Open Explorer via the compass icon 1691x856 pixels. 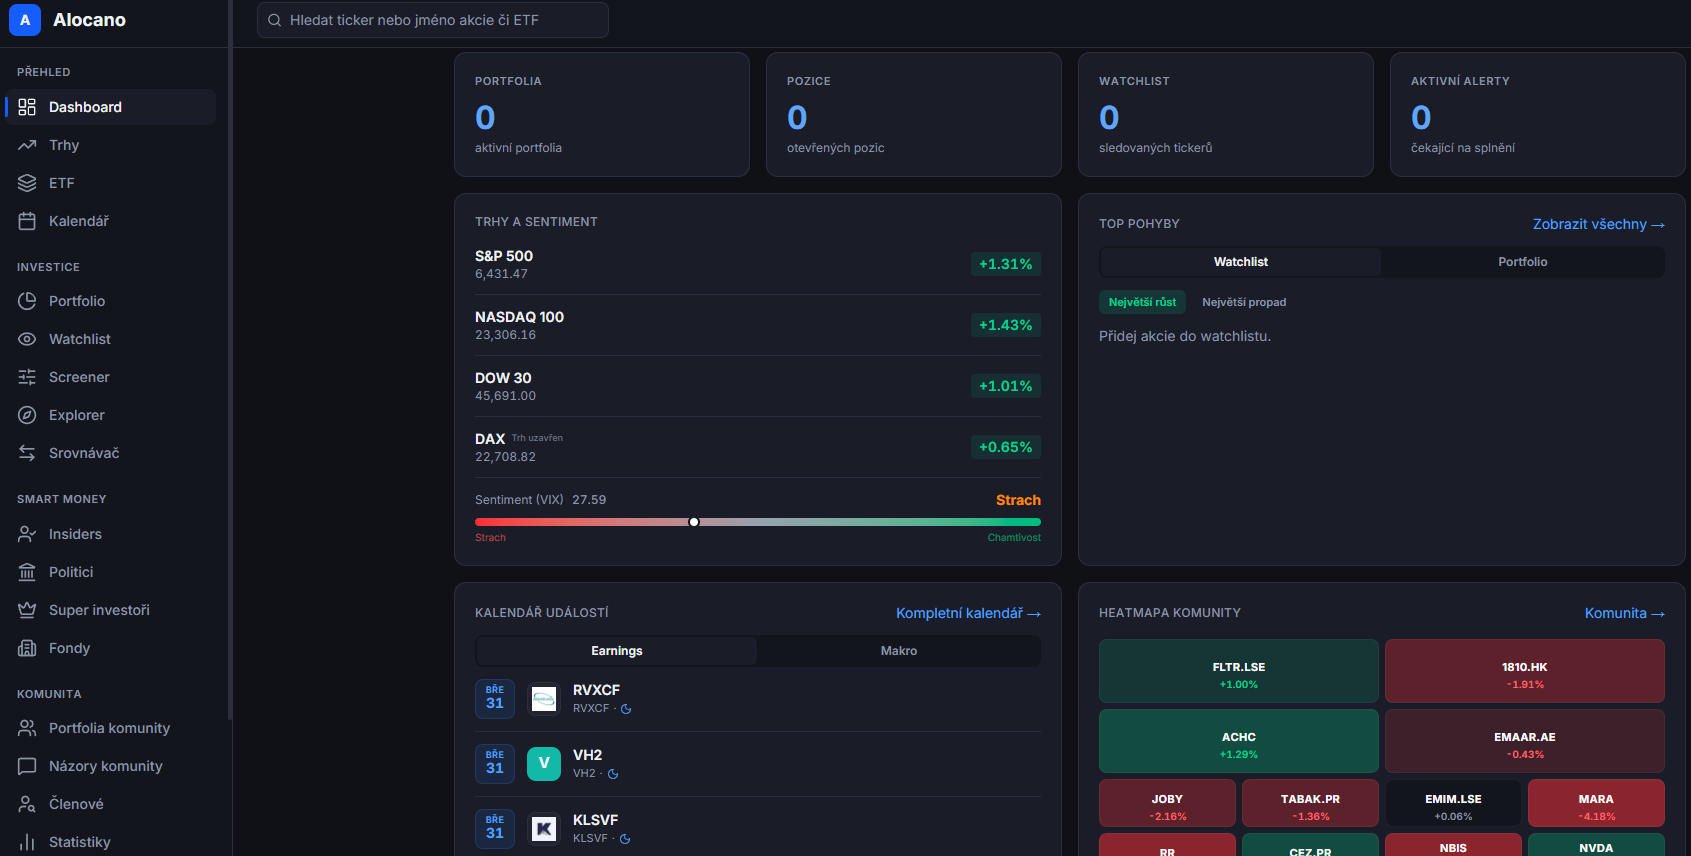click(x=27, y=415)
